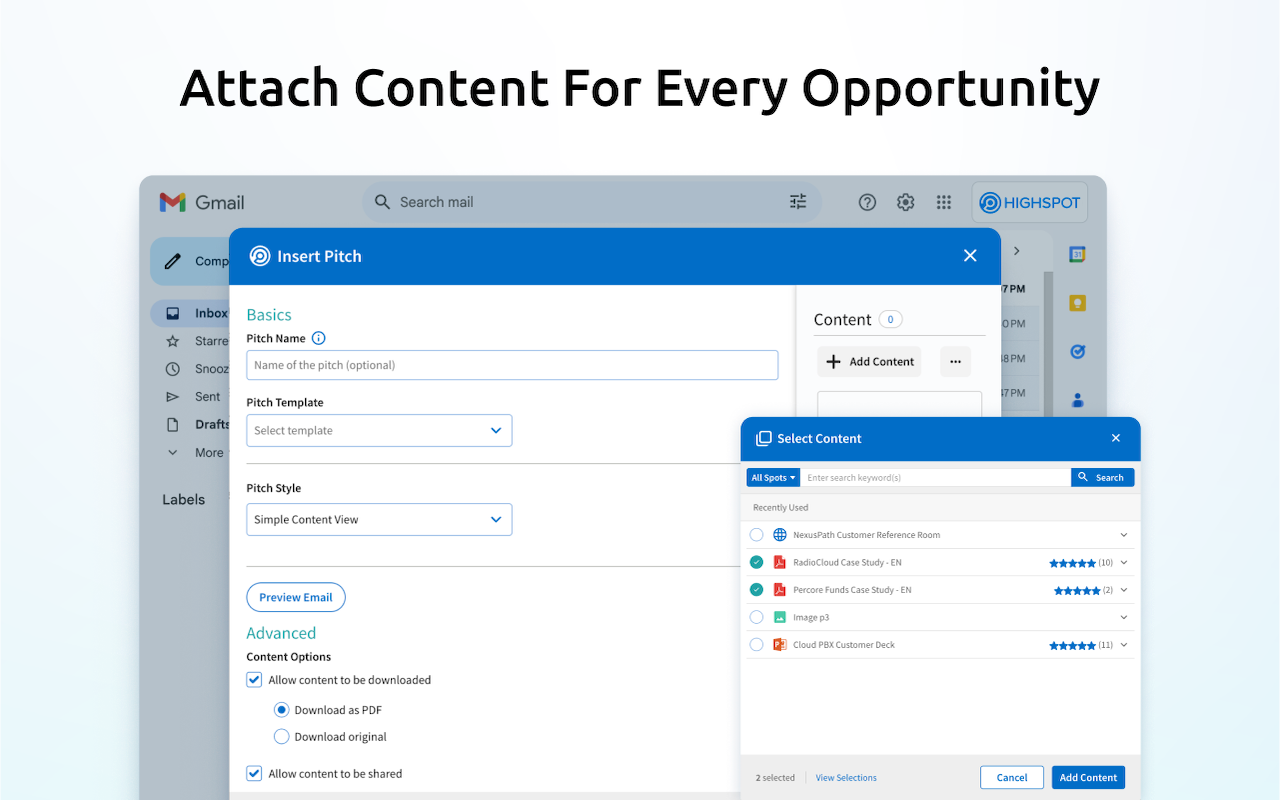This screenshot has width=1280, height=800.
Task: Click the Highspot extension button in Gmail
Action: click(1029, 202)
